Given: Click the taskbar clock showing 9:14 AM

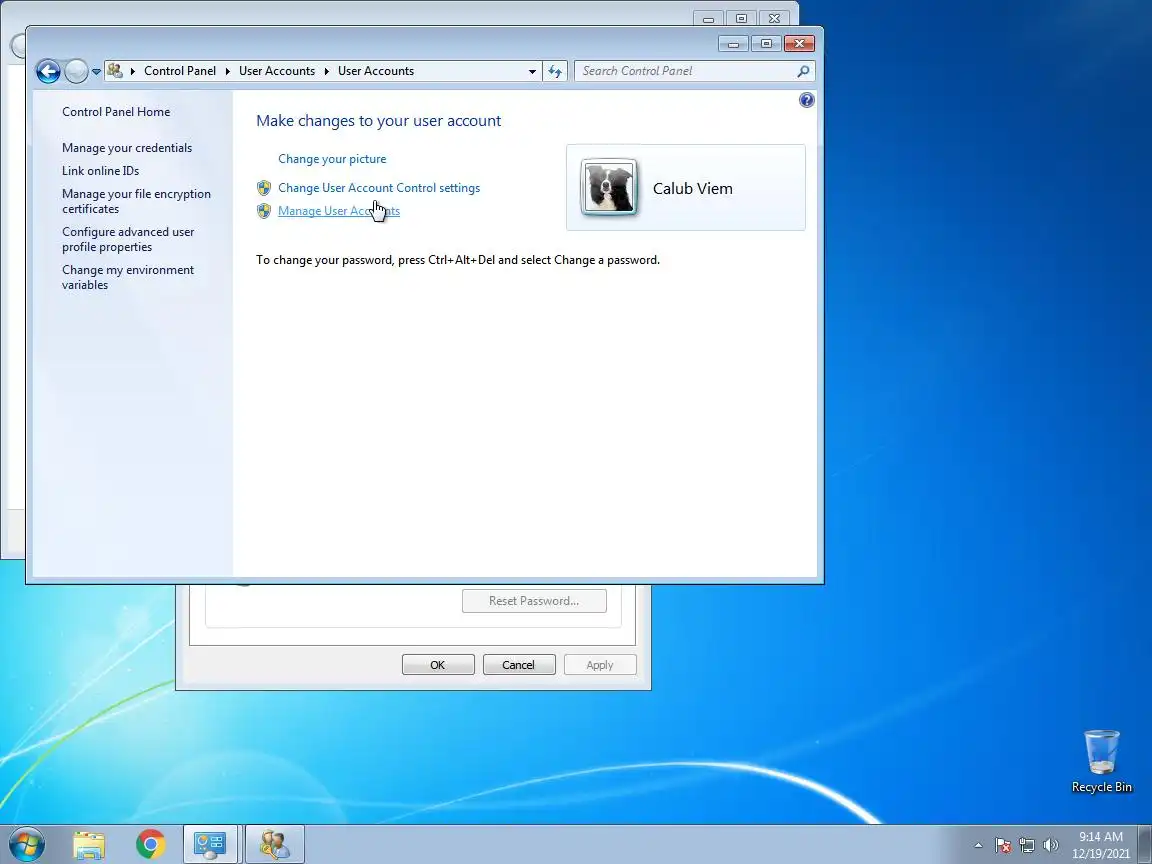Looking at the screenshot, I should pos(1101,845).
